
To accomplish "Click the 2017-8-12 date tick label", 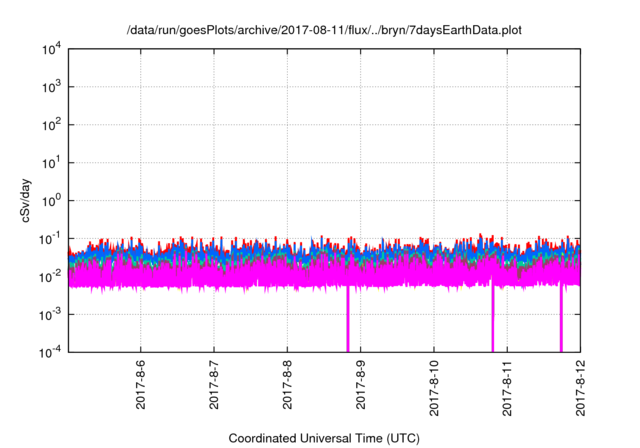I will pos(580,388).
